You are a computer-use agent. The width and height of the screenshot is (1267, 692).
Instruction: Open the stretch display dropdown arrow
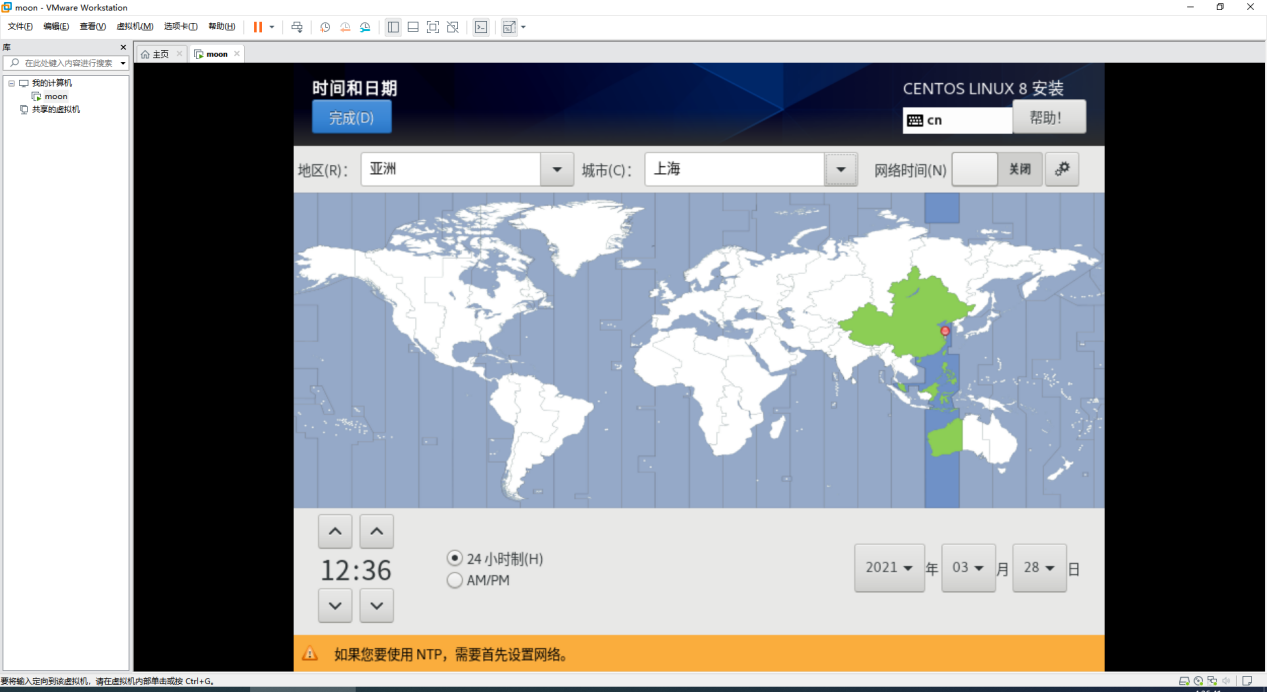pyautogui.click(x=523, y=27)
